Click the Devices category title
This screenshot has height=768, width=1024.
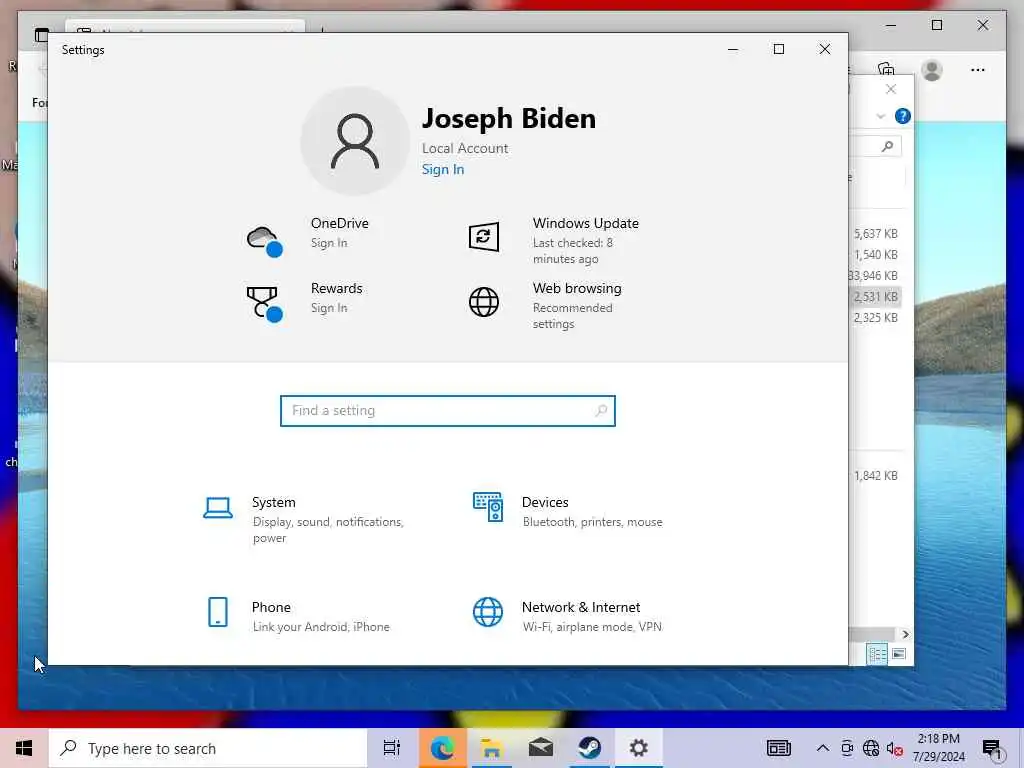545,502
